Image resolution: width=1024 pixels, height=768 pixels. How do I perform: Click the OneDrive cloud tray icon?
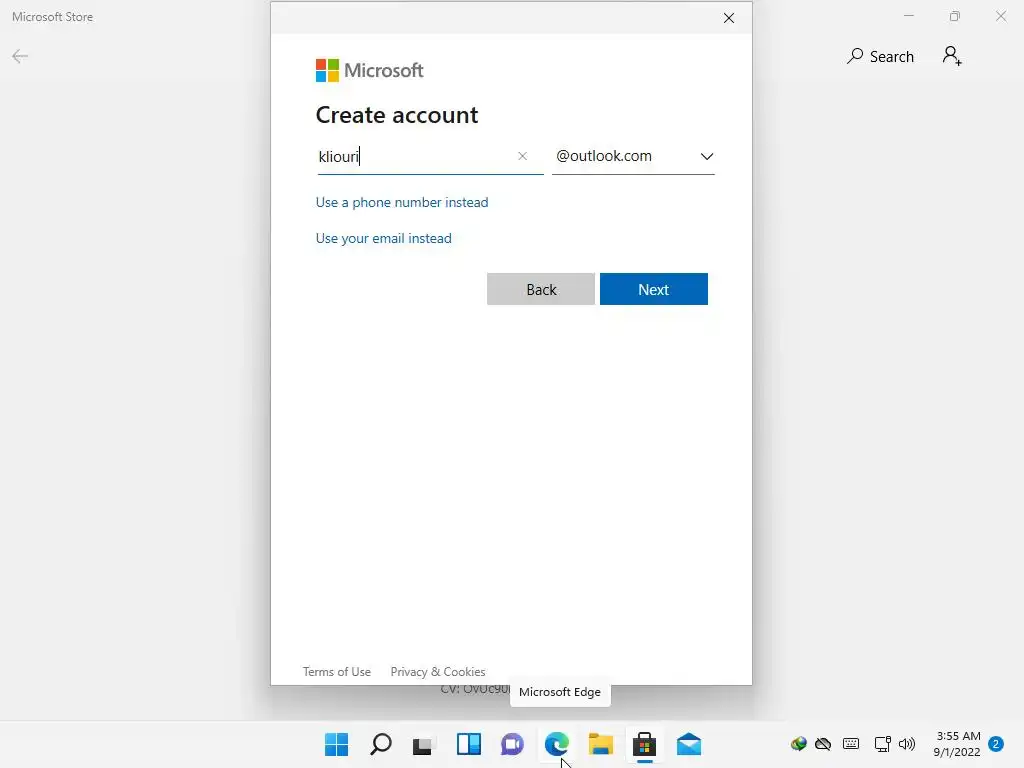click(x=823, y=744)
